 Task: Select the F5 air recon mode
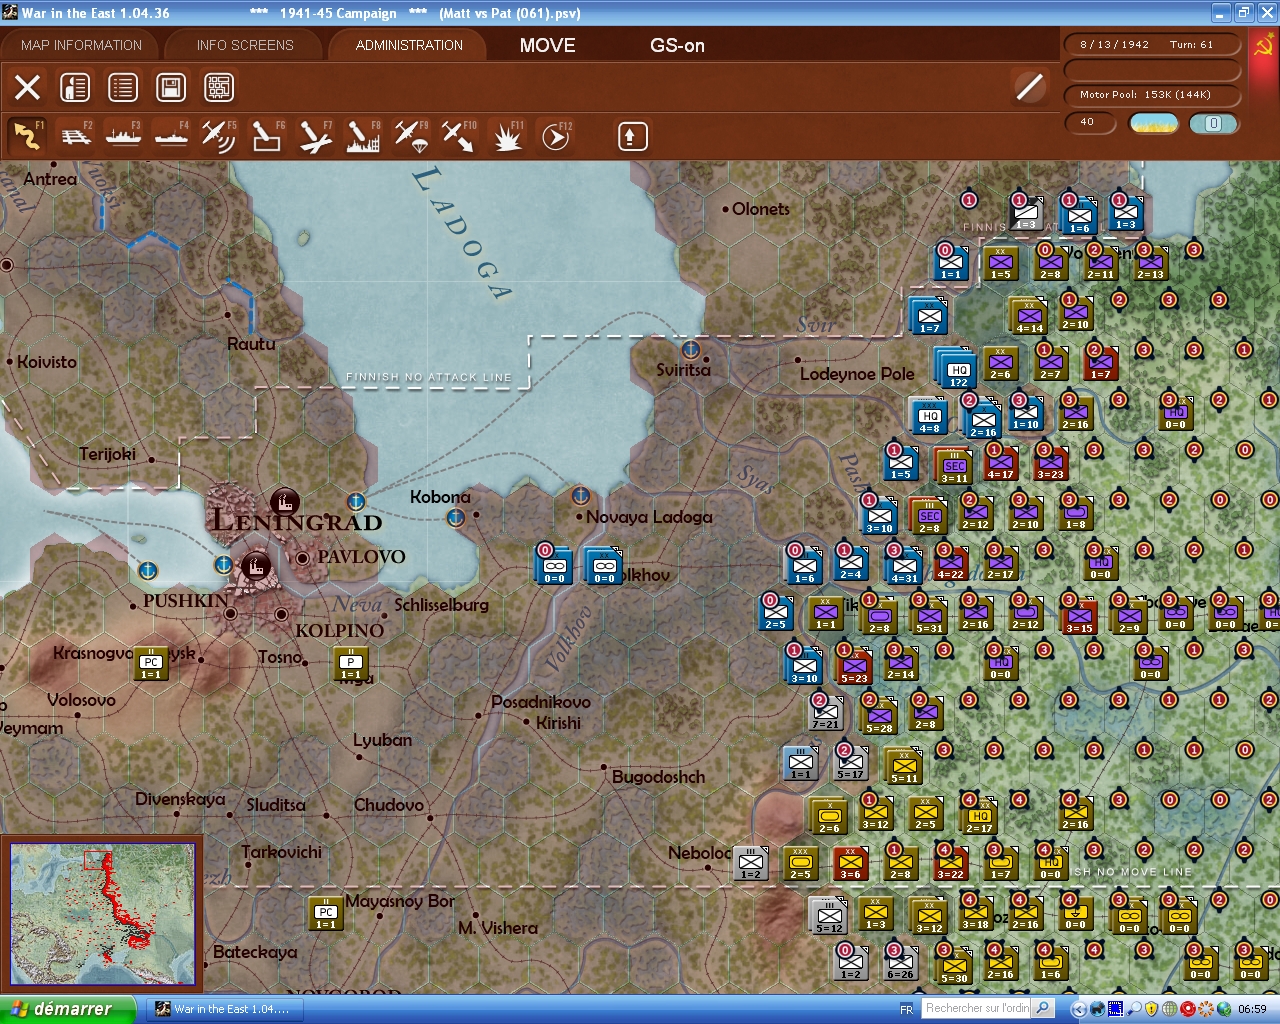click(219, 136)
